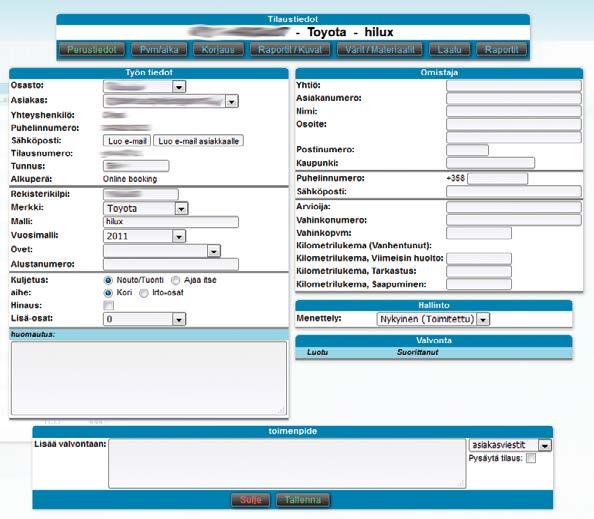Click into the huomautus text area
Screen dimensions: 594x519
tap(149, 378)
